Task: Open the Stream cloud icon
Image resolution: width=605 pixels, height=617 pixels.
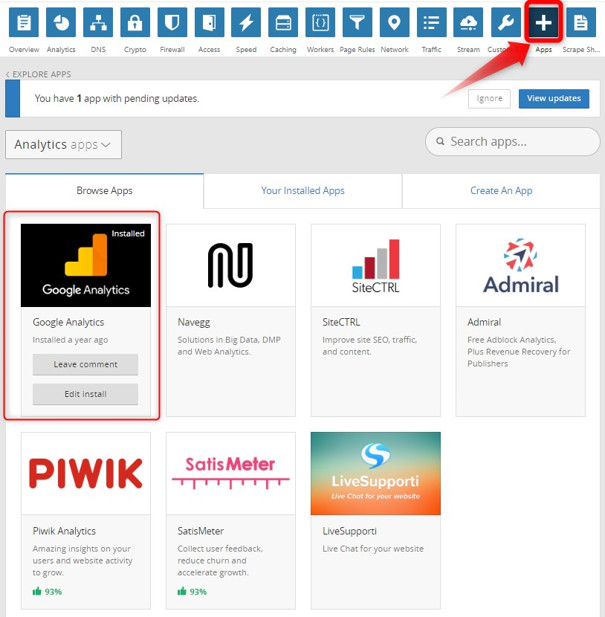Action: (x=468, y=23)
